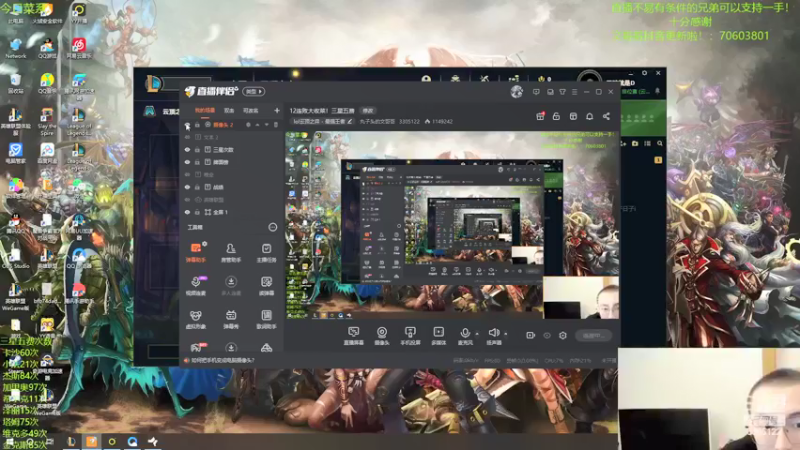The width and height of the screenshot is (800, 450).
Task: Open the 视频连麦 video co-stream tool
Action: [195, 286]
